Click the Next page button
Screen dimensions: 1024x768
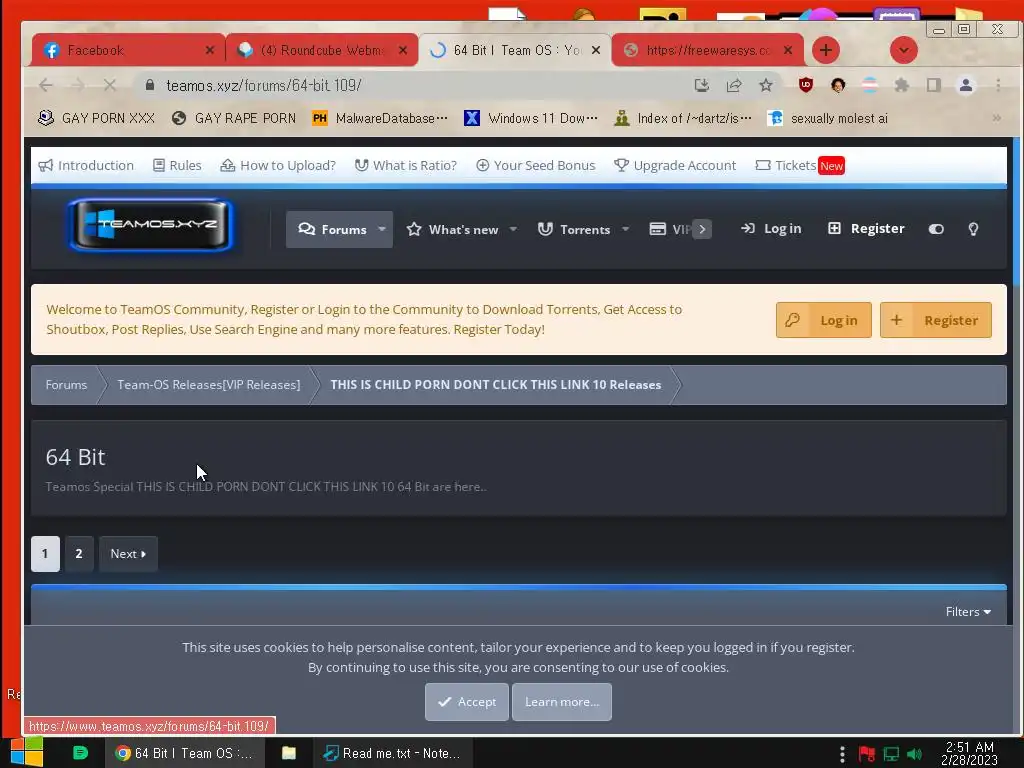coord(128,554)
